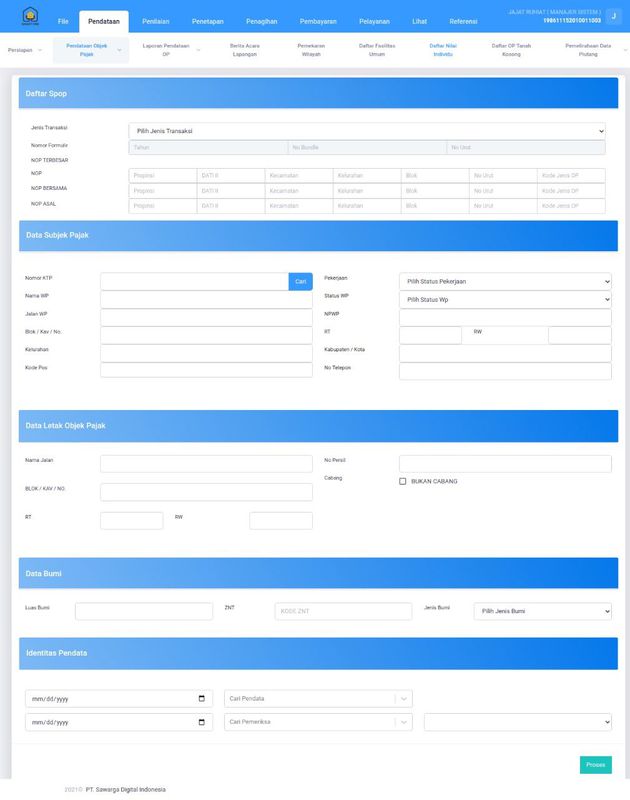Open the Pilih Jenis Bumi dropdown
Screen dimensions: 630x800
[542, 611]
